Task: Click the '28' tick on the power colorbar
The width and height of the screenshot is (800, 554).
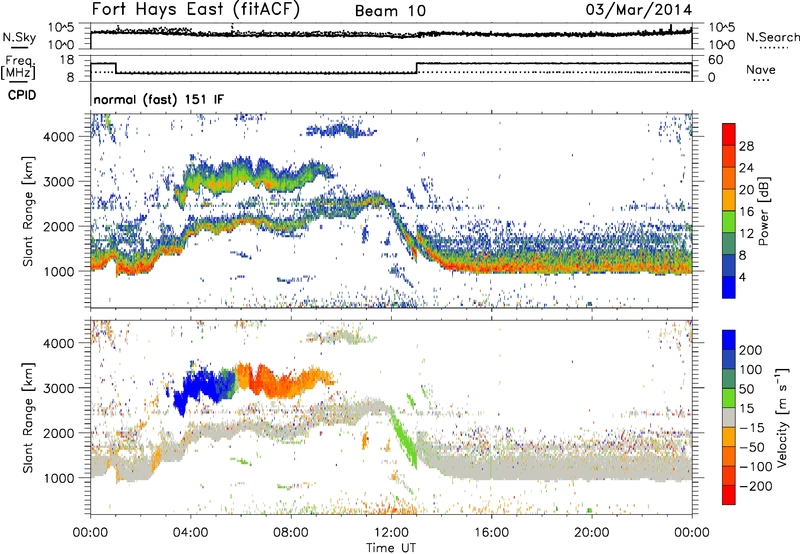Action: point(746,146)
